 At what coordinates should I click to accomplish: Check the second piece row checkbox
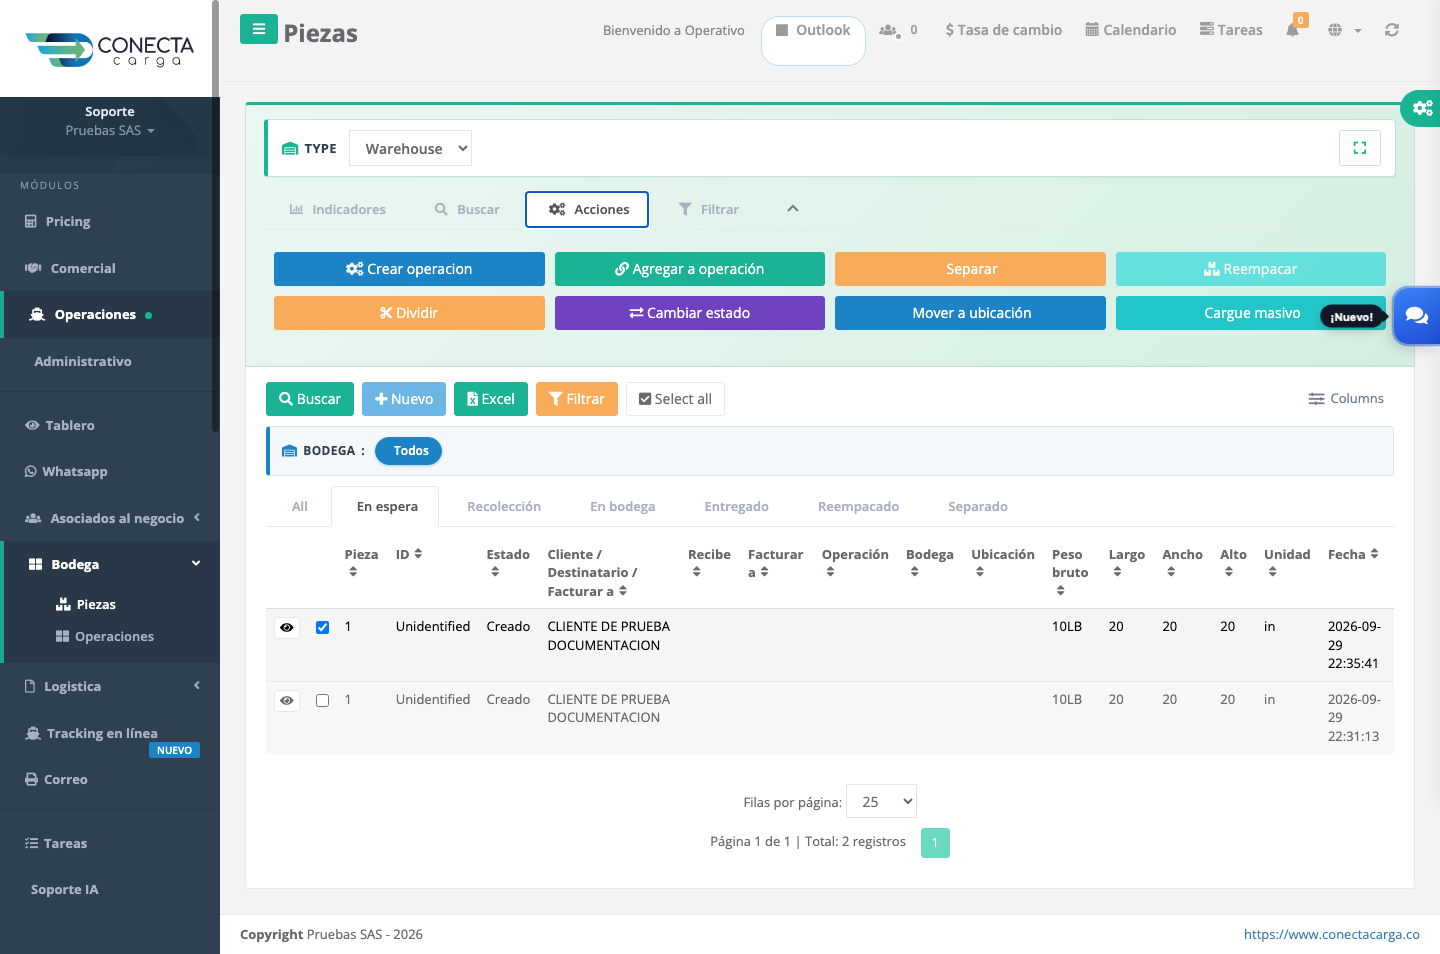point(322,700)
